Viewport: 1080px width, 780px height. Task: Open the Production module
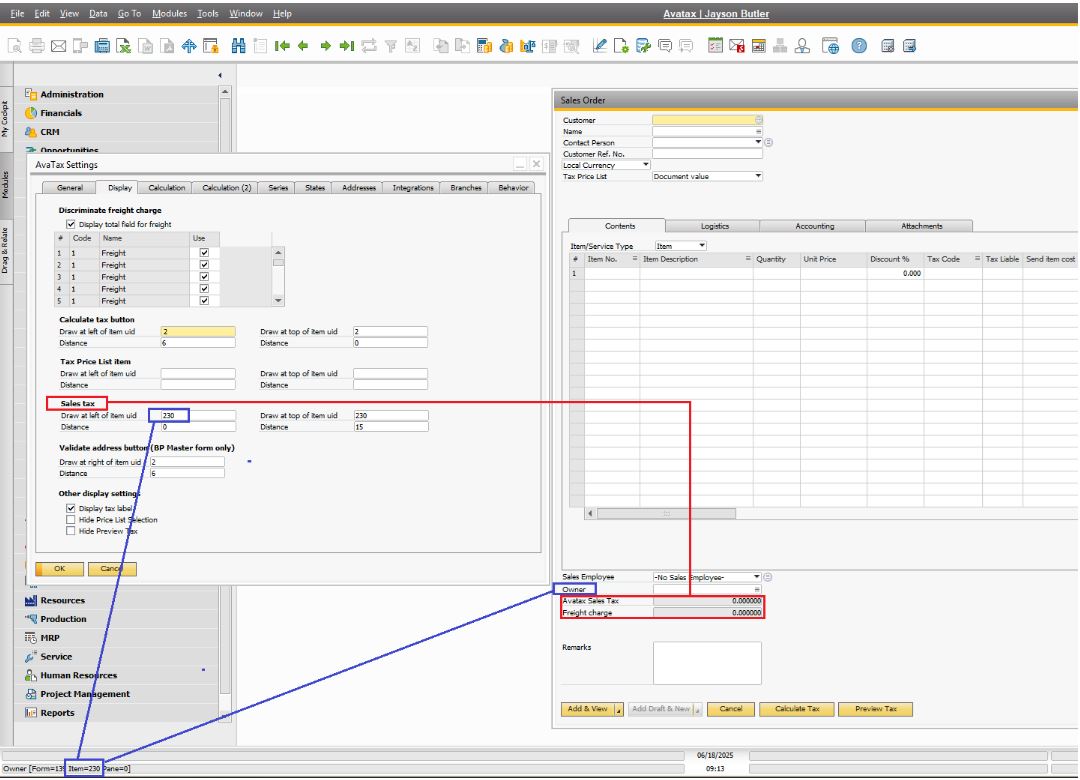[x=63, y=619]
